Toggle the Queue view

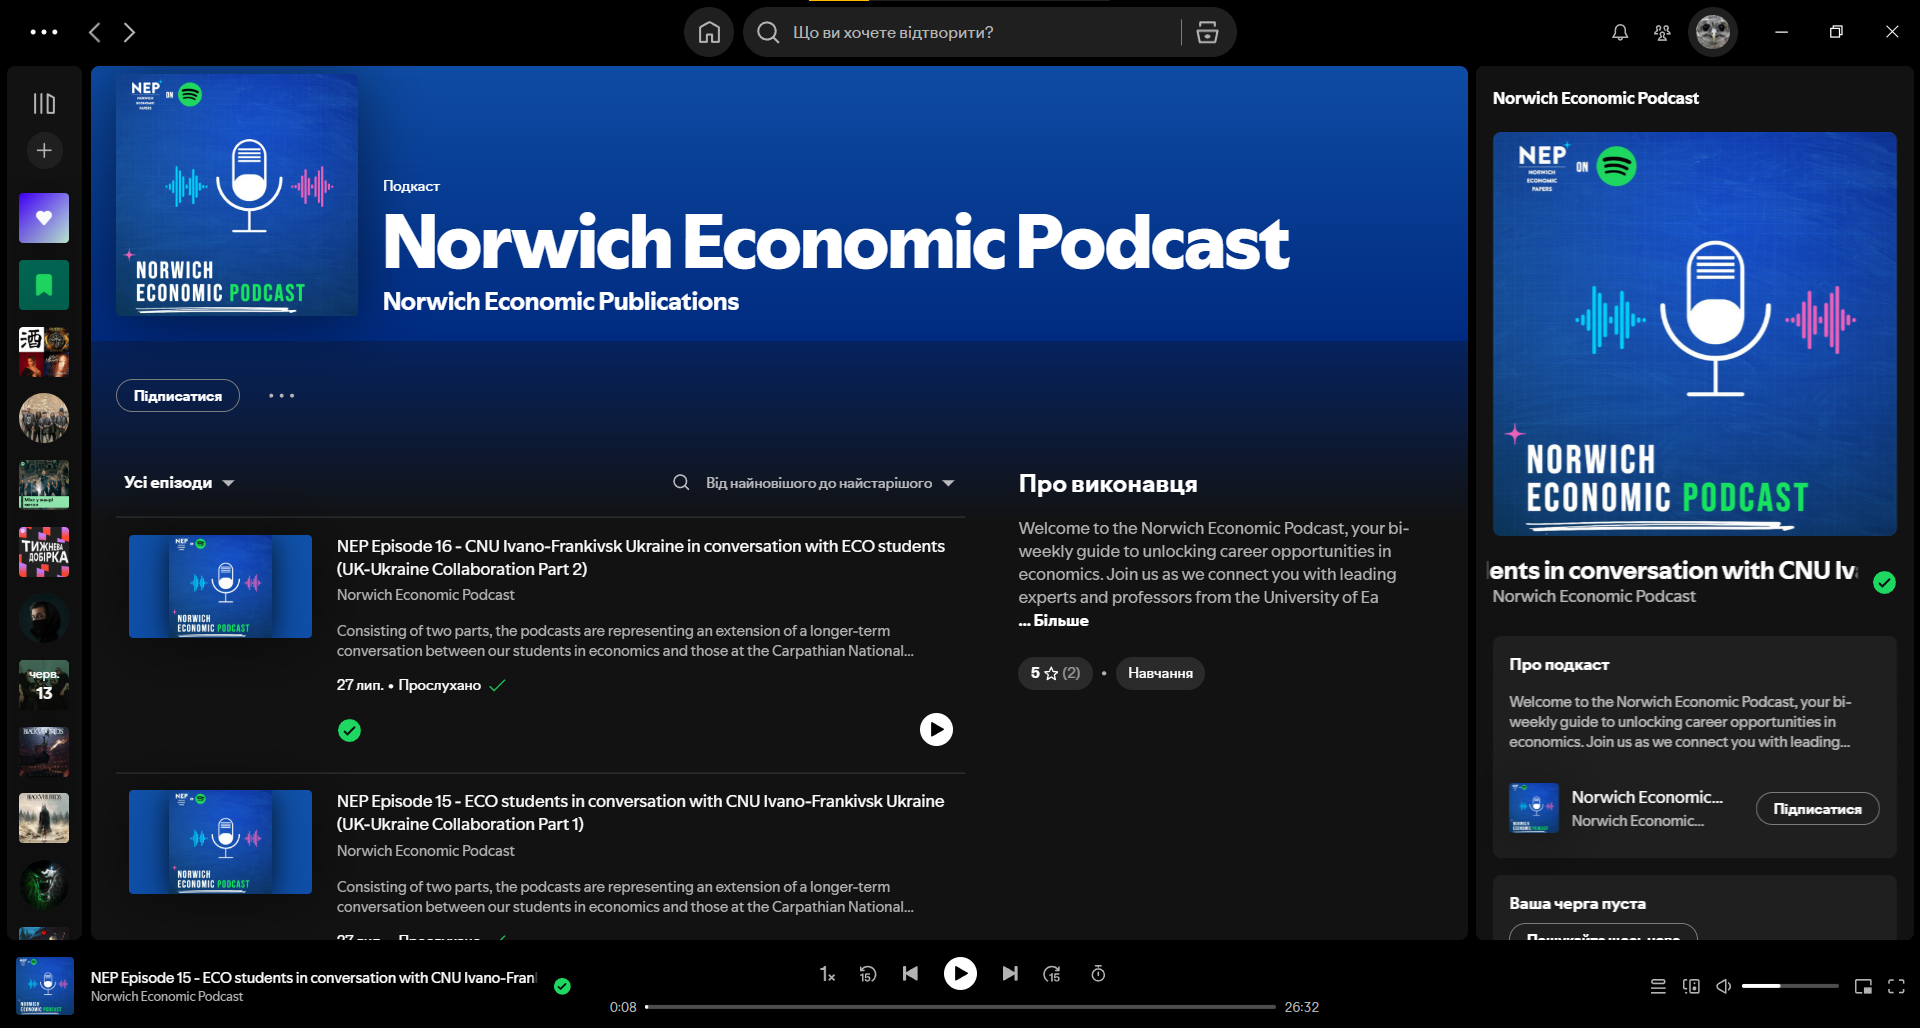[1658, 986]
